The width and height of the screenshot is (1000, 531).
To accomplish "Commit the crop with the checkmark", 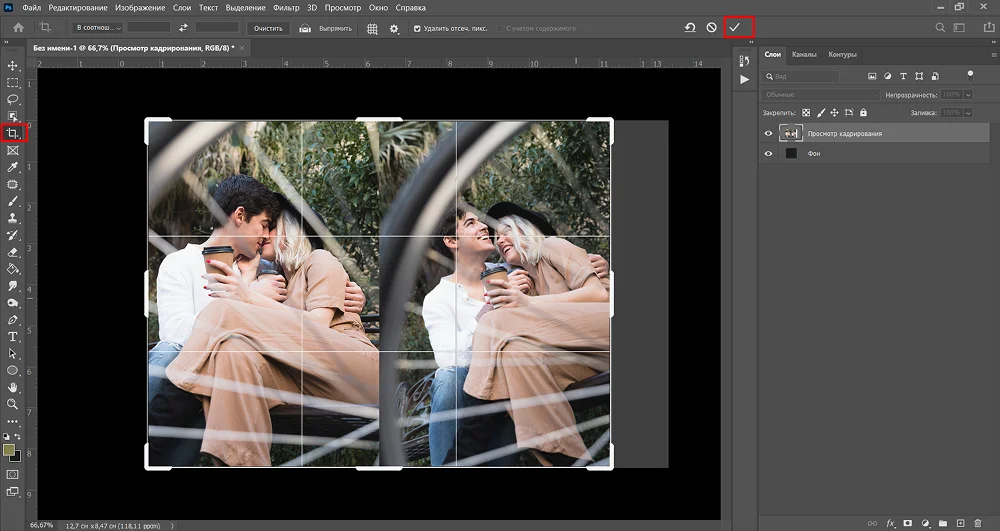I will [735, 27].
